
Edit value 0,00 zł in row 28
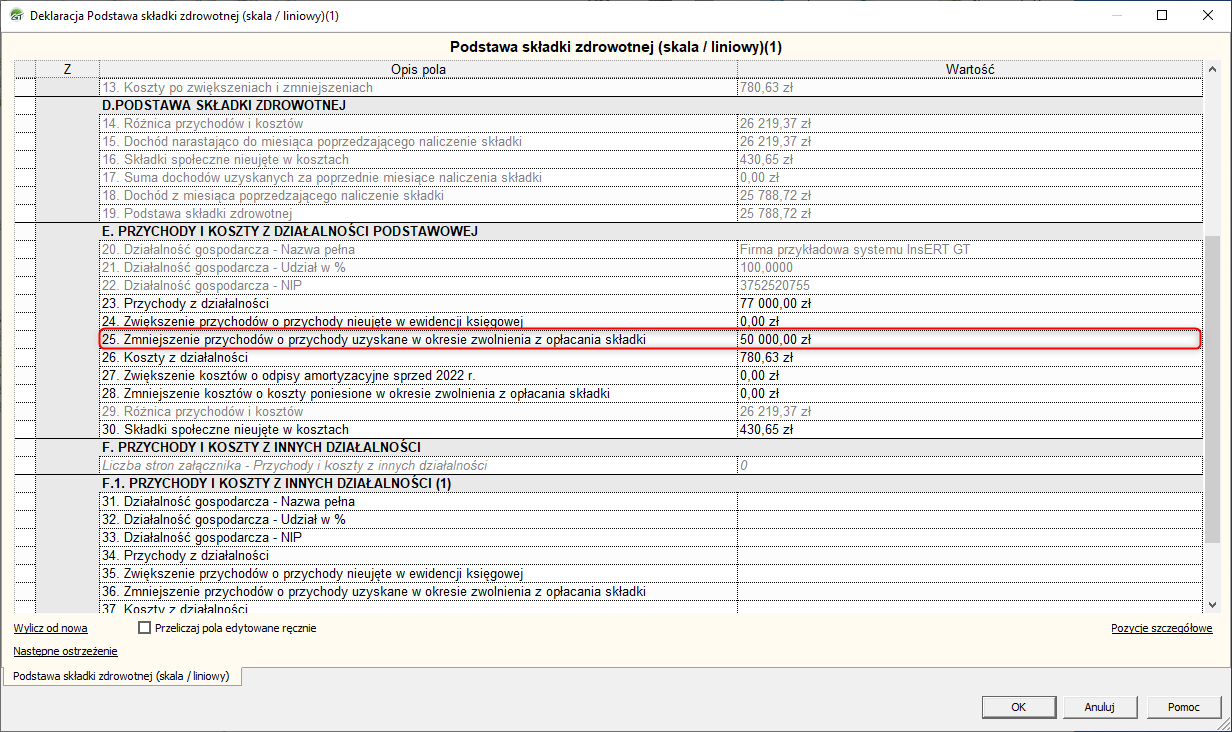point(969,393)
